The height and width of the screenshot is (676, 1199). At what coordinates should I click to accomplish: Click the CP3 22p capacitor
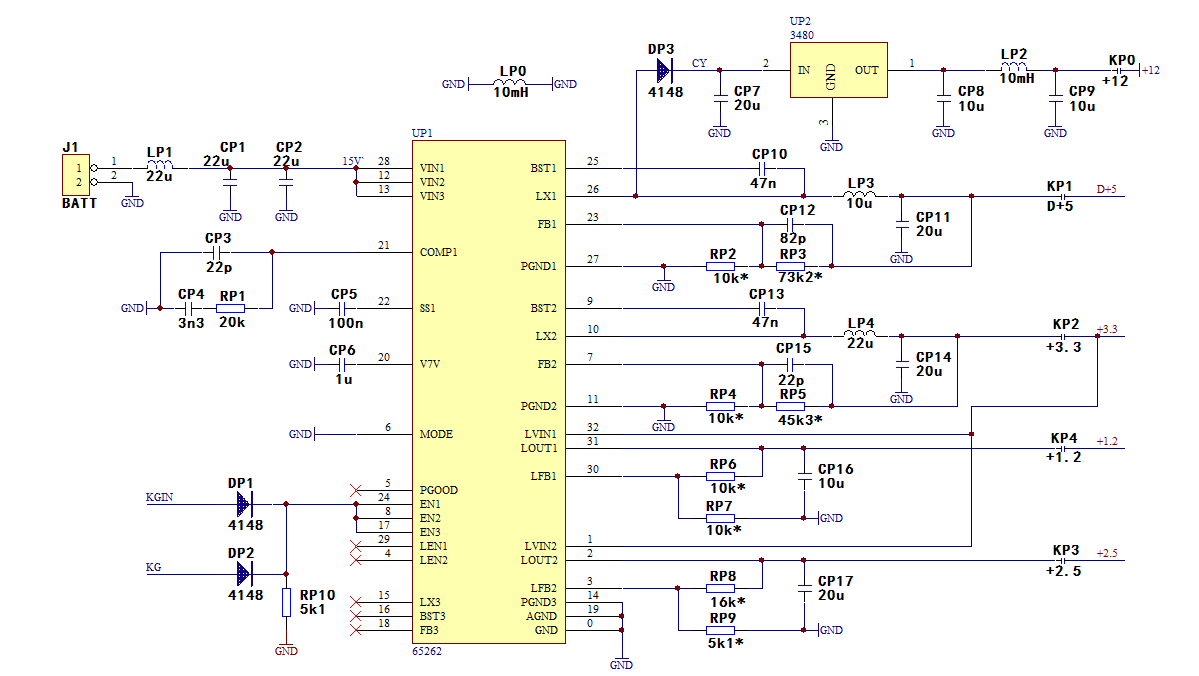coord(216,252)
